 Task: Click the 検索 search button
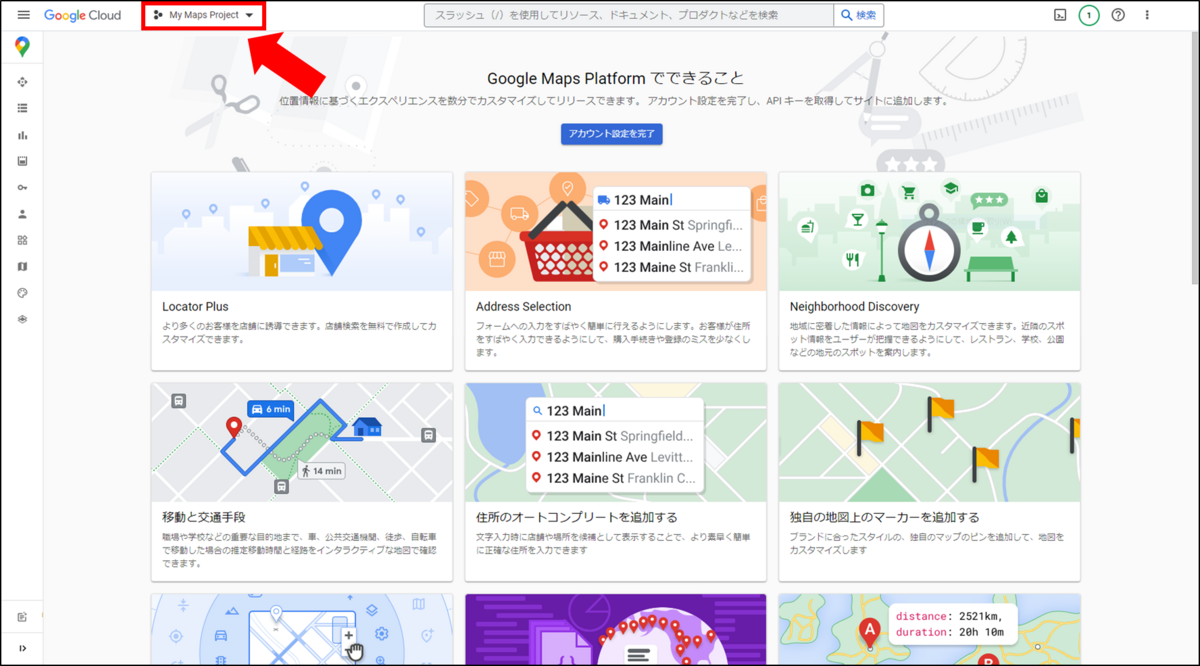pyautogui.click(x=859, y=15)
